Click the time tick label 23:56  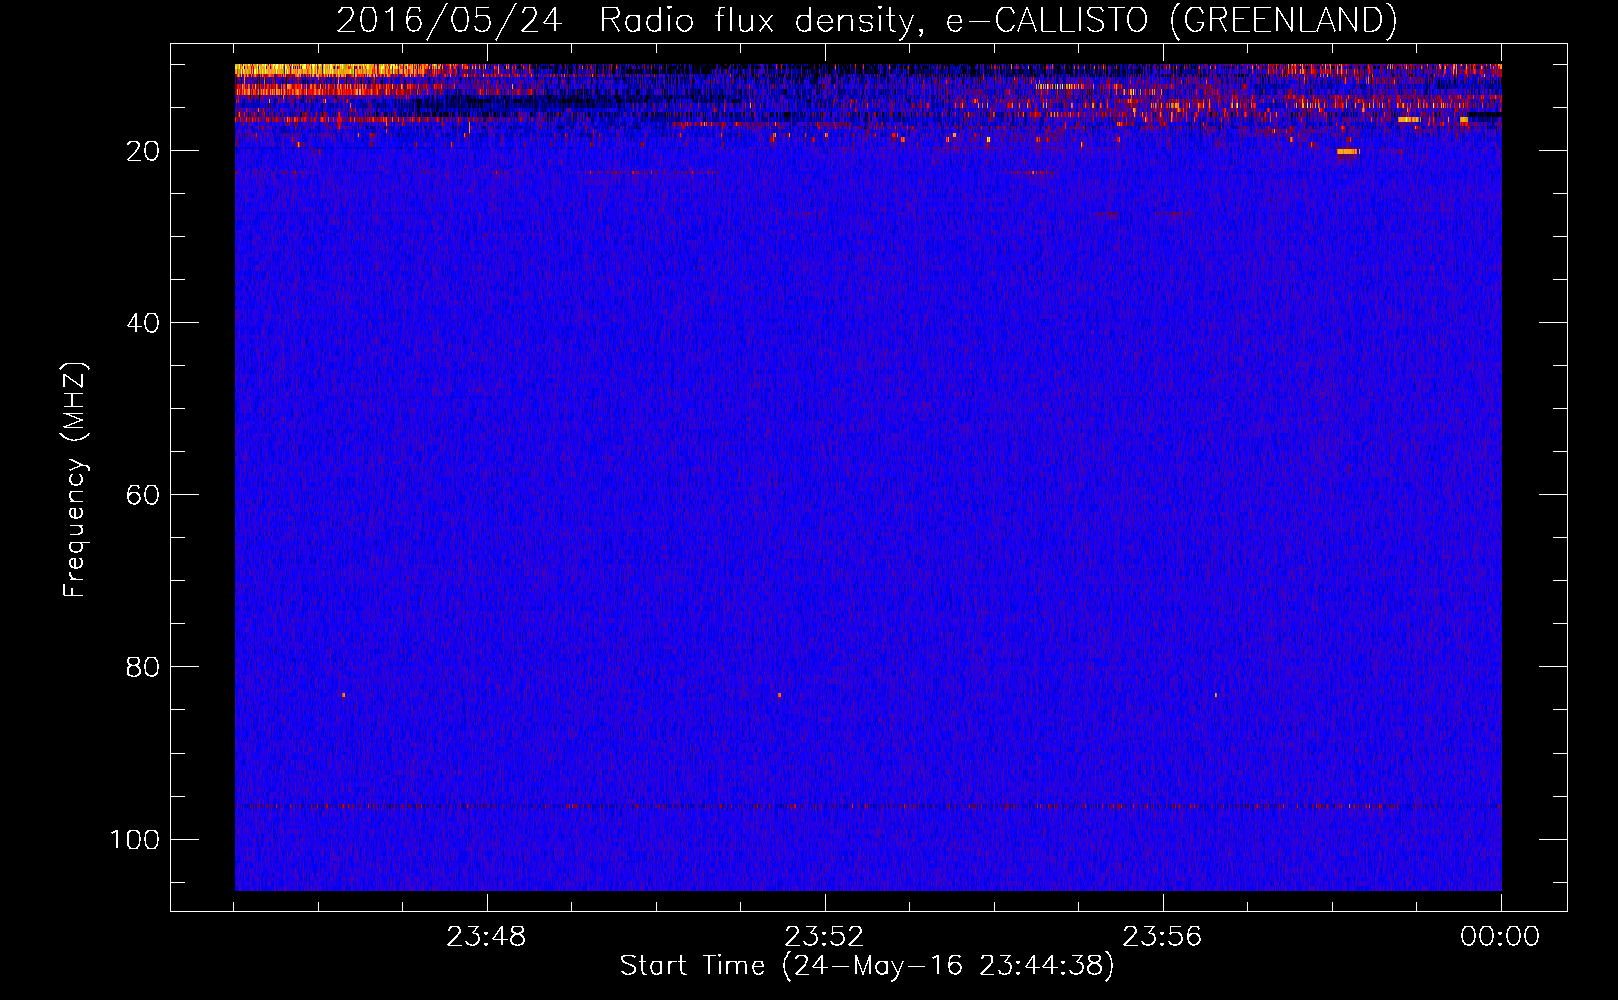pyautogui.click(x=1162, y=937)
